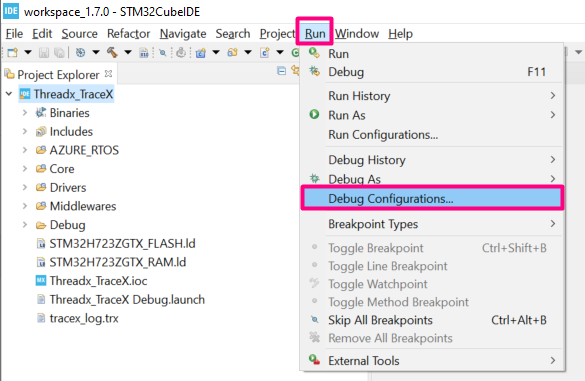Select tracex_log.trx file
585x381 pixels.
(x=84, y=318)
